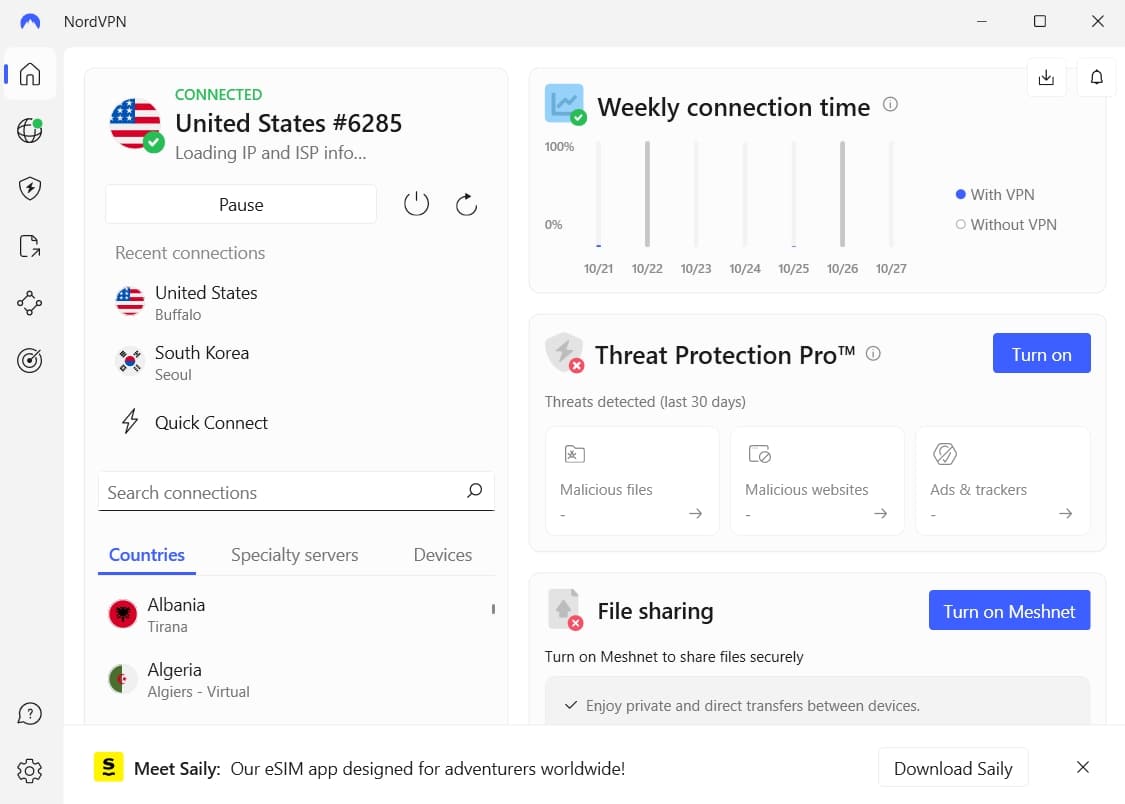
Task: Open the help chat bubble icon
Action: coord(29,714)
